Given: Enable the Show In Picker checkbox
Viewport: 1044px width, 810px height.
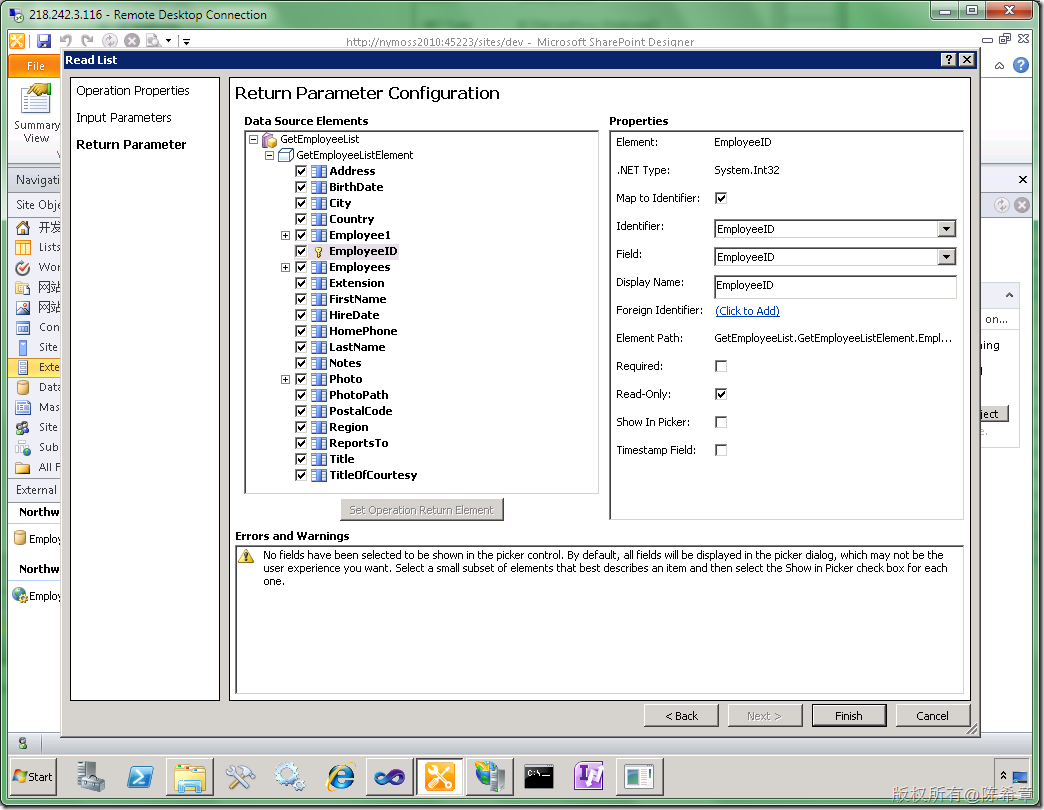Looking at the screenshot, I should pyautogui.click(x=720, y=422).
